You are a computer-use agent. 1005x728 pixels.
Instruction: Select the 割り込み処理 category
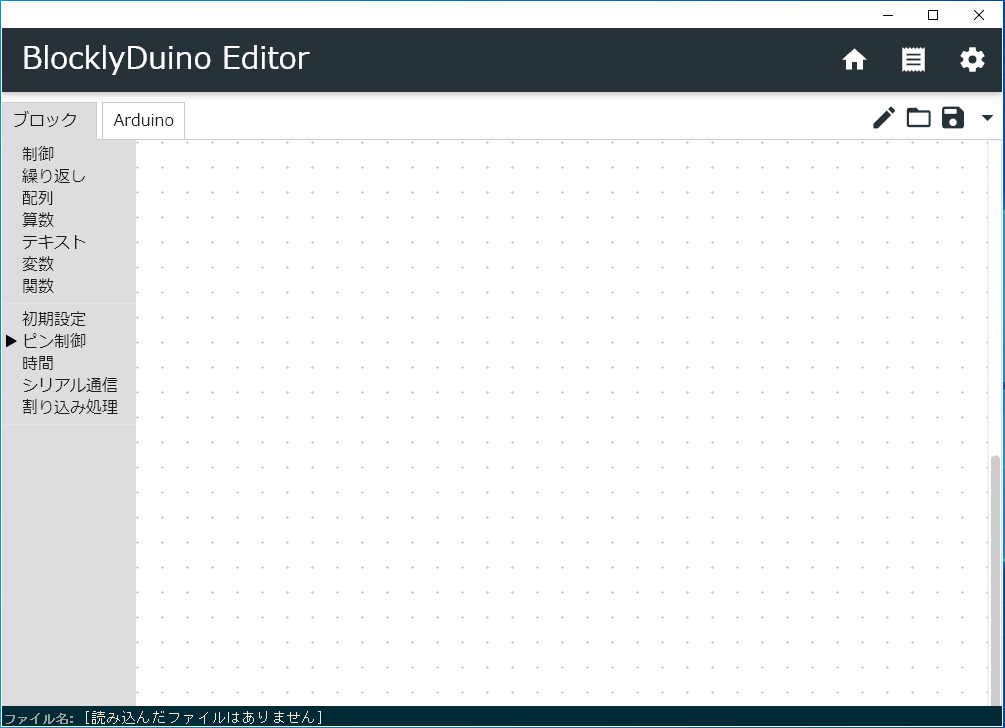[70, 407]
